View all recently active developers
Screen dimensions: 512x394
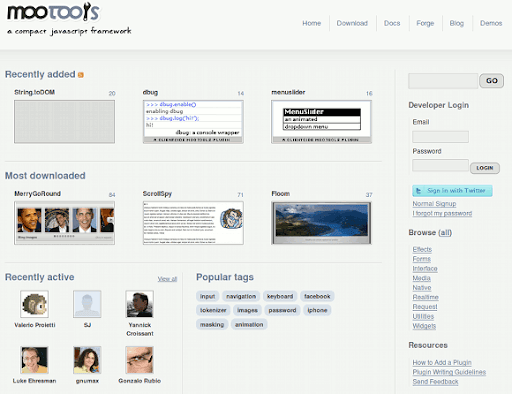pos(167,279)
